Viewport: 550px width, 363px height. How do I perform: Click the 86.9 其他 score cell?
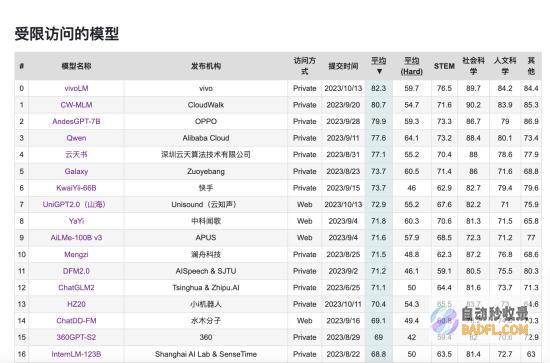click(531, 121)
